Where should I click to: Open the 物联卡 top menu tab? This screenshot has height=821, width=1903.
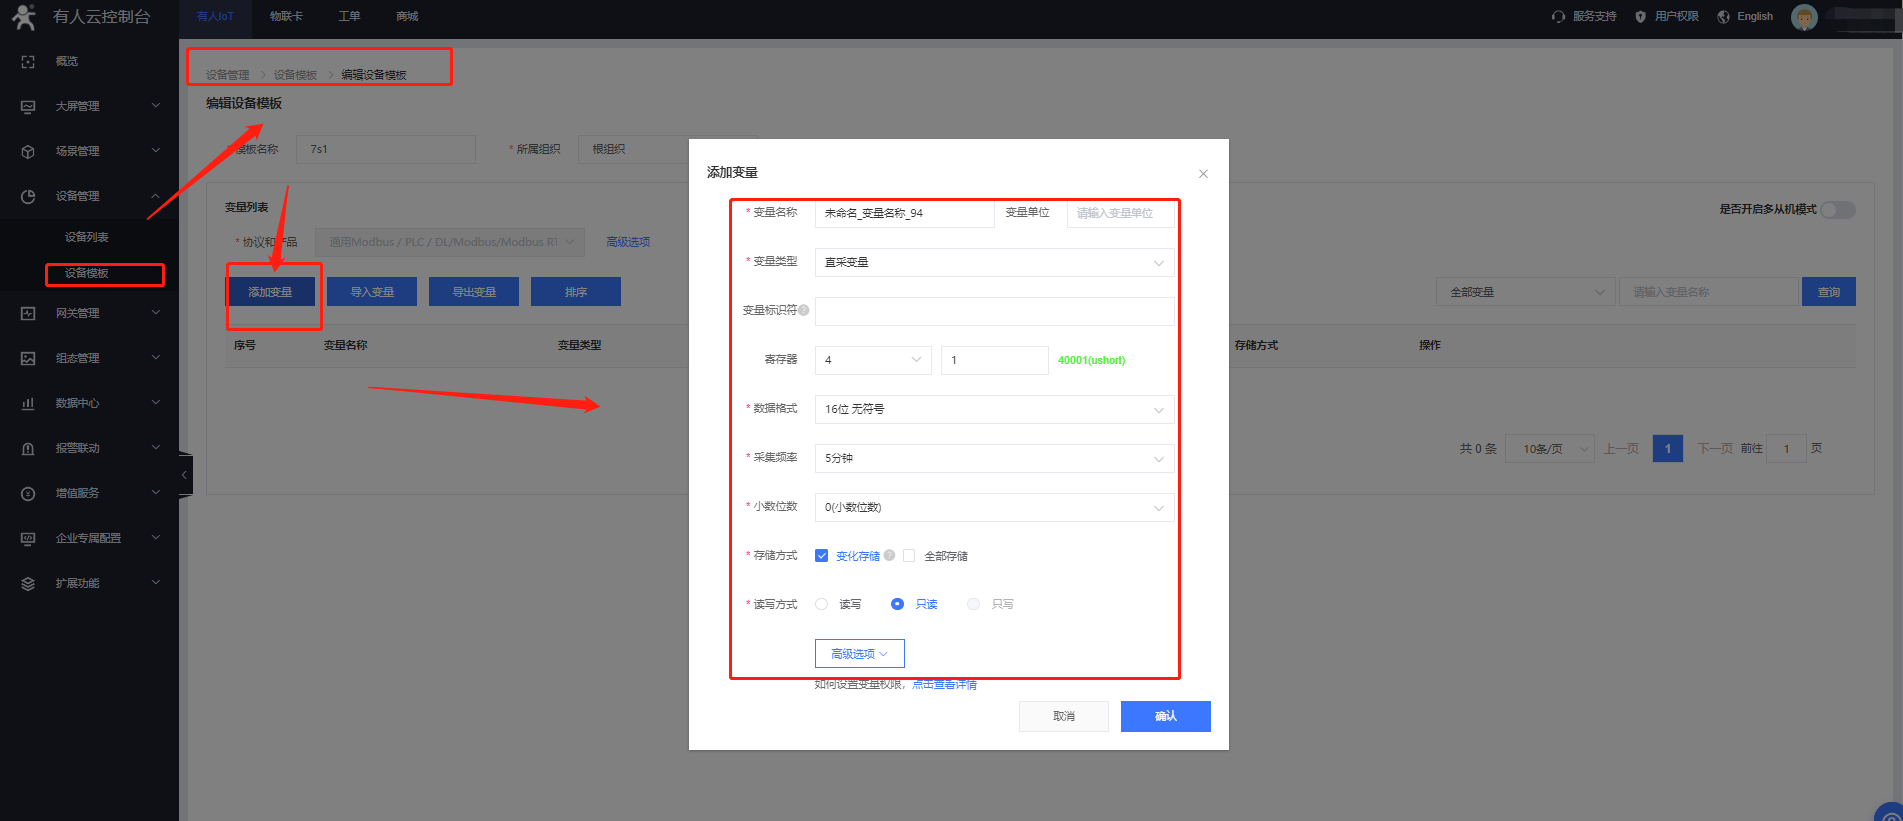pos(286,17)
